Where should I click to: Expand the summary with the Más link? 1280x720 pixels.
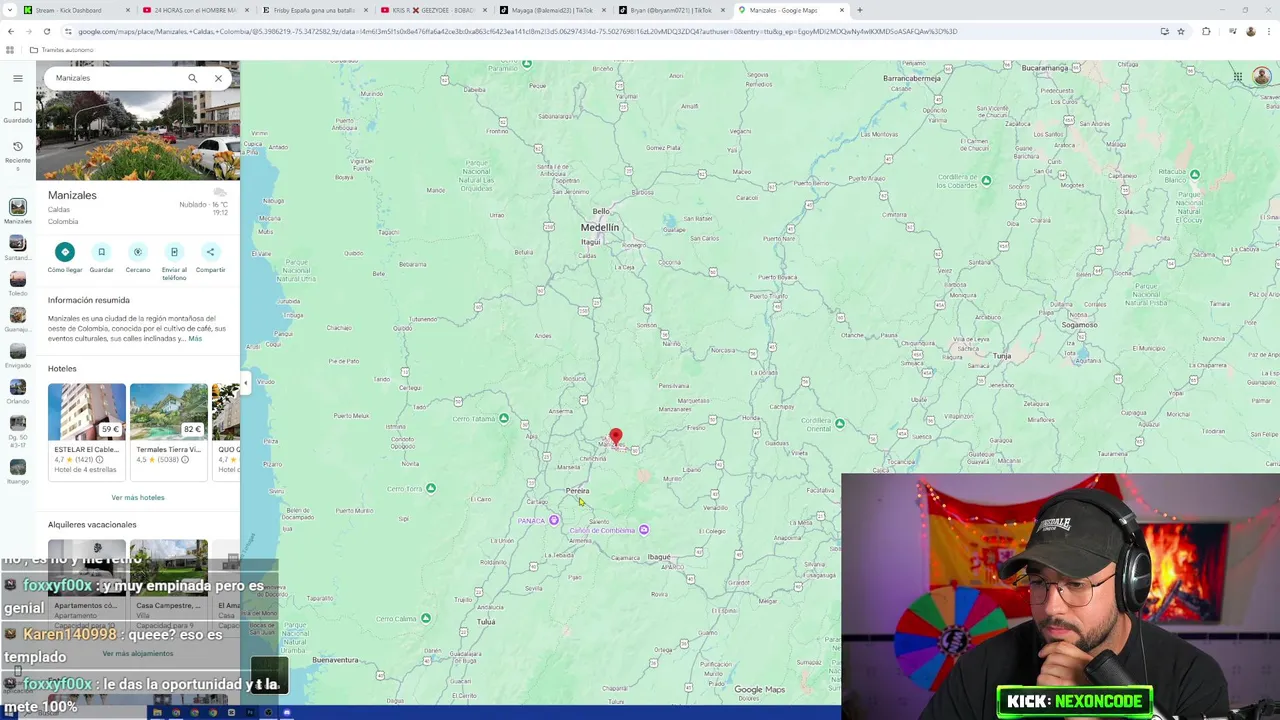195,339
